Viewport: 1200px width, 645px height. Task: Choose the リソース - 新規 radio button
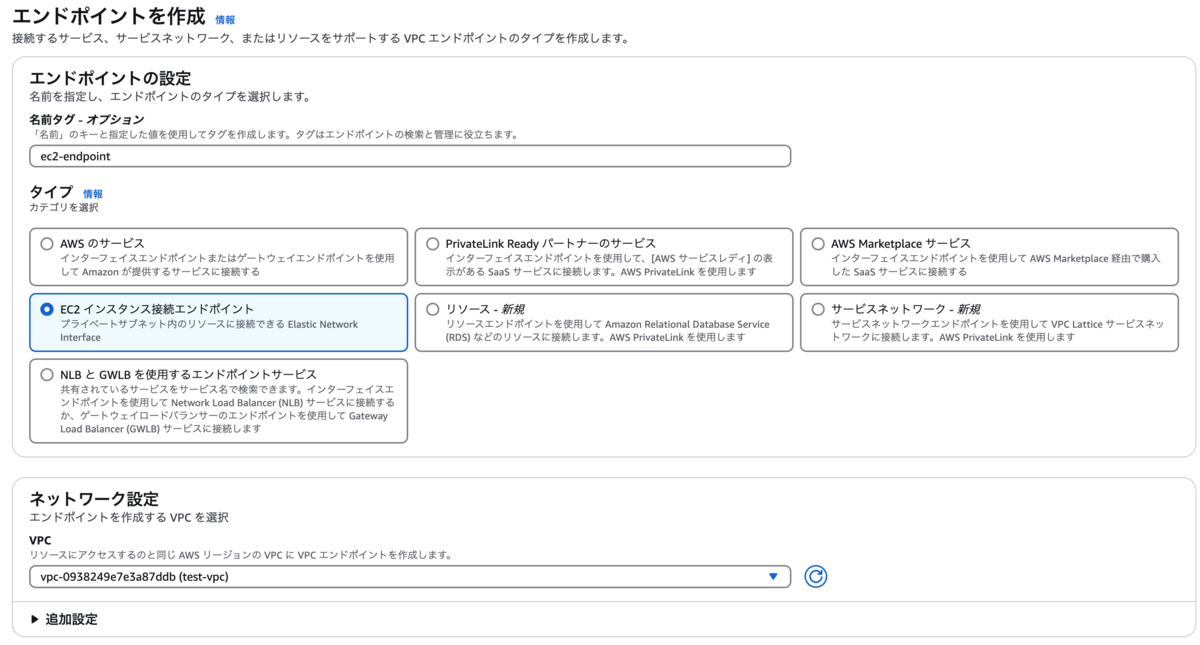click(x=432, y=309)
